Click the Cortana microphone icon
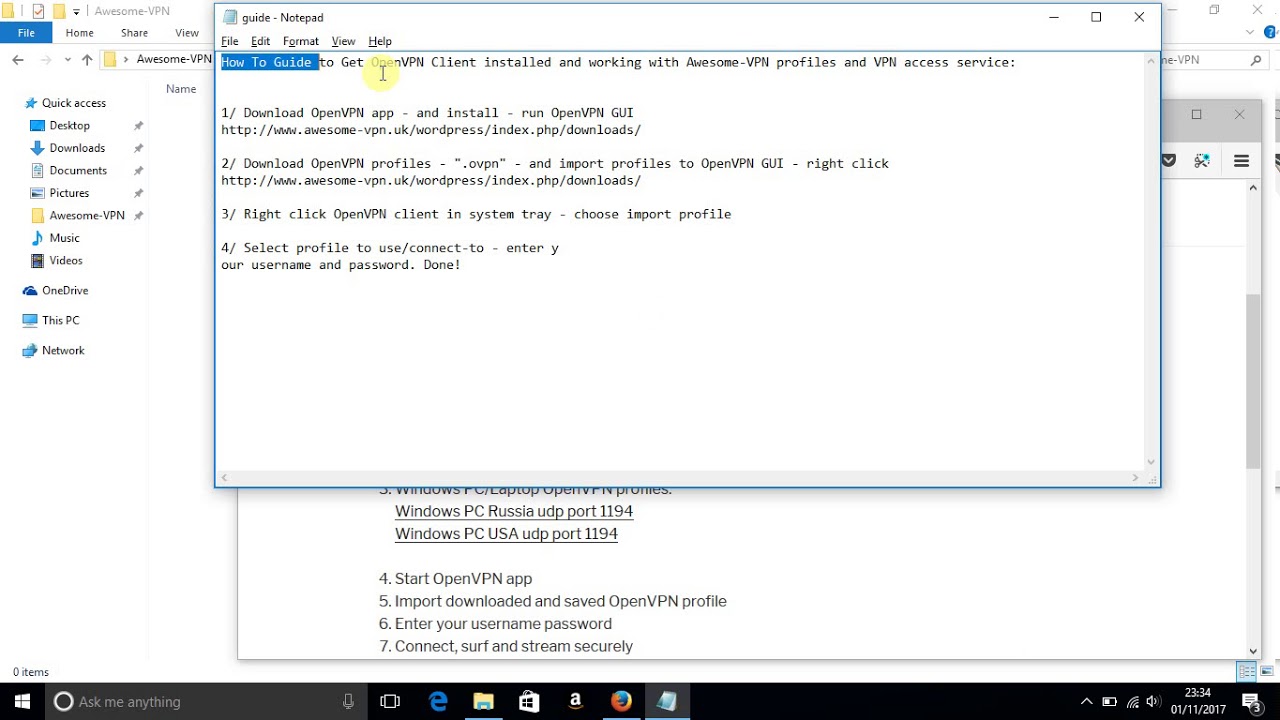This screenshot has width=1280, height=720. point(348,701)
